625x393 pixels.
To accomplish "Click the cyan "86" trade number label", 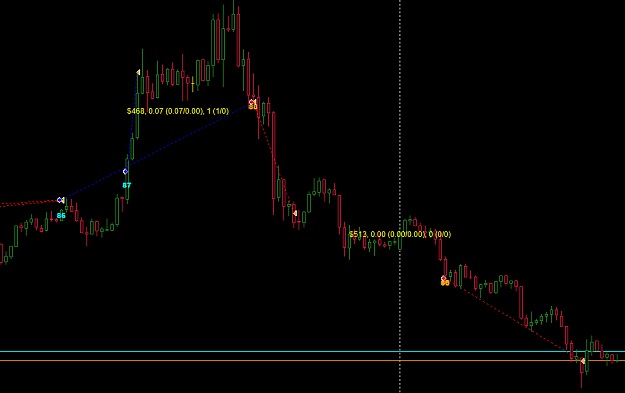I will 61,216.
